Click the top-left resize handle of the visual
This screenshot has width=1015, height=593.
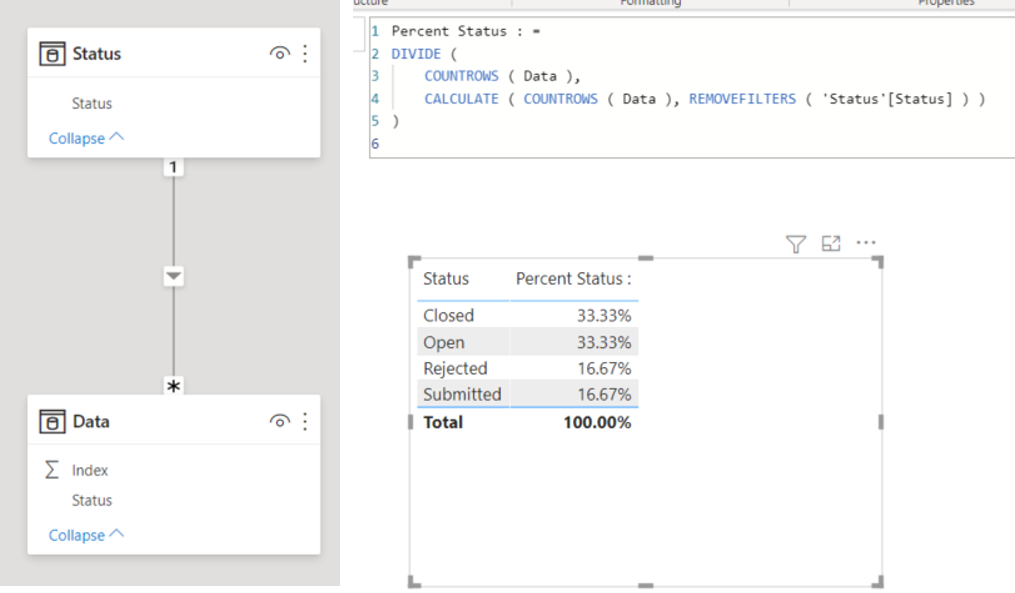click(414, 262)
